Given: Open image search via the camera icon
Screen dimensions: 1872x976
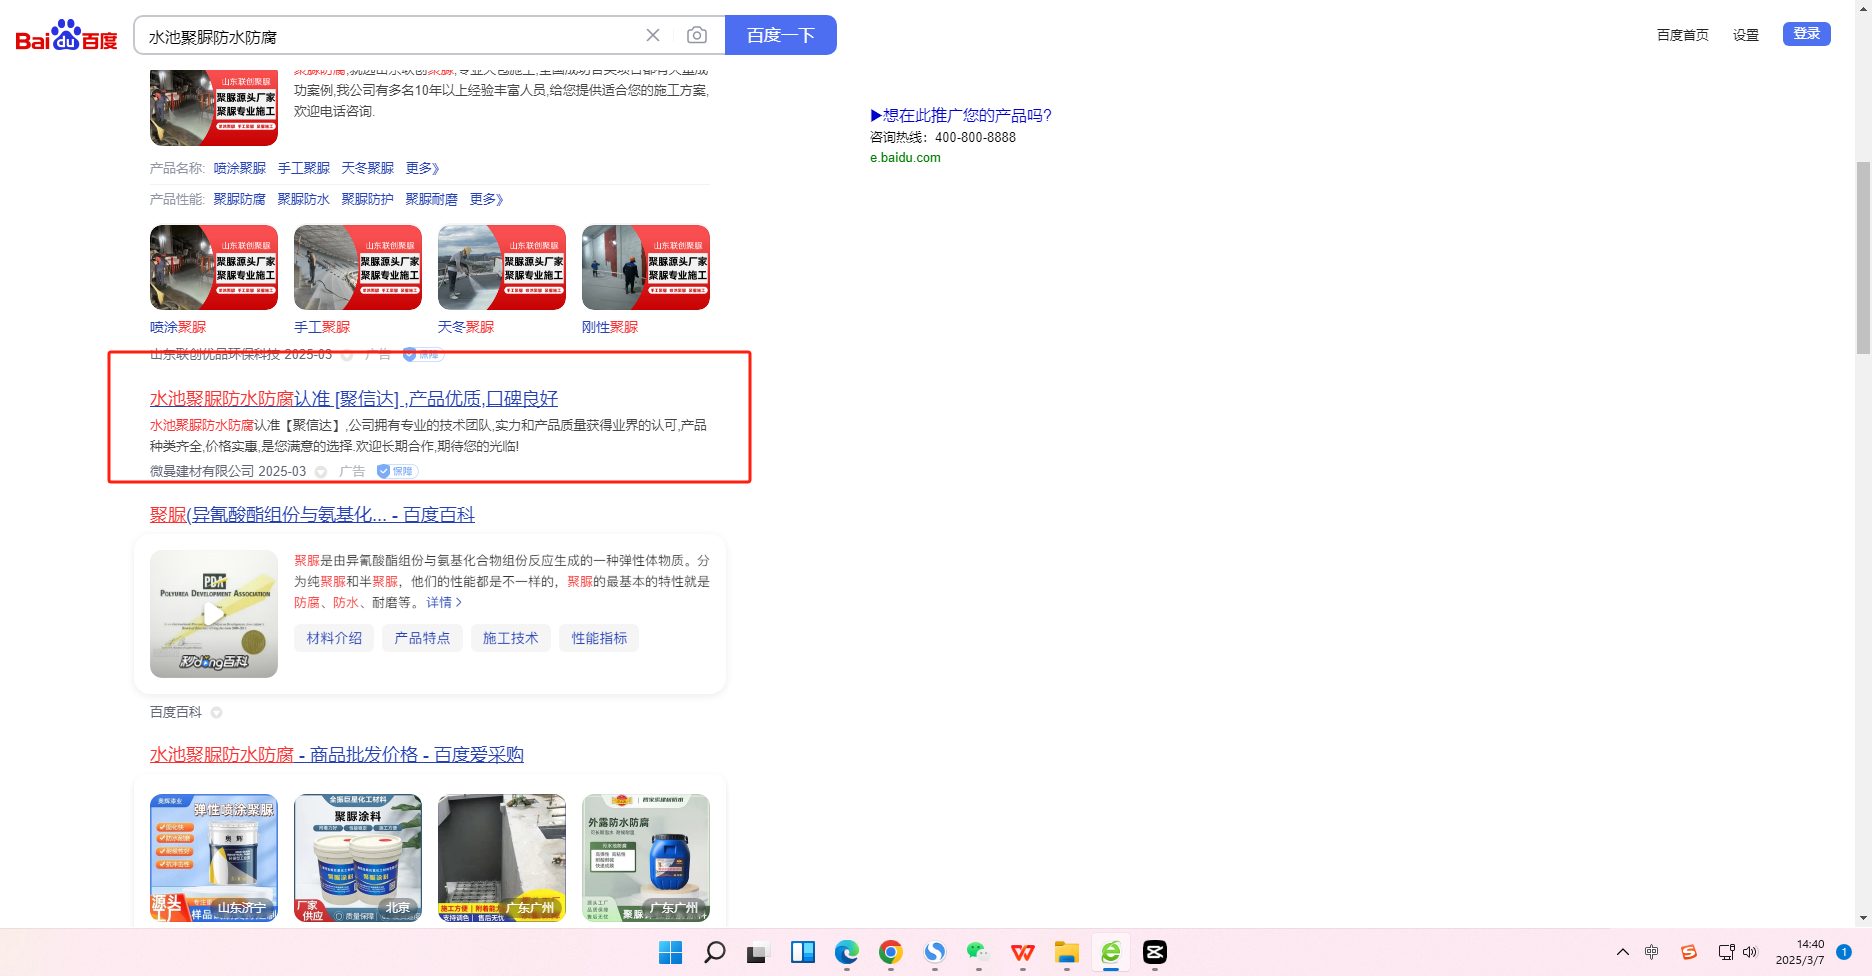Looking at the screenshot, I should pos(697,35).
